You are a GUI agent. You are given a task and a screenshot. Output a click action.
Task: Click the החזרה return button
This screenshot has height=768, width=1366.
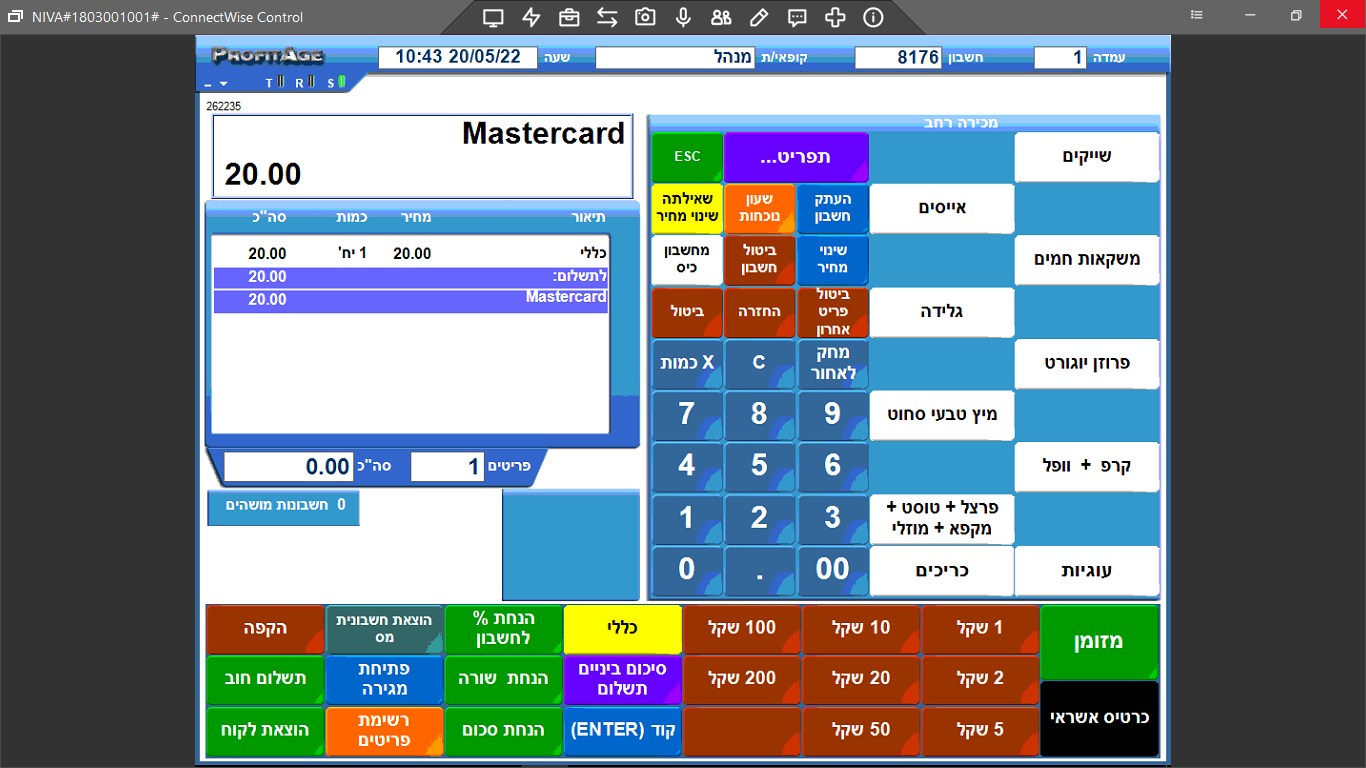[760, 312]
